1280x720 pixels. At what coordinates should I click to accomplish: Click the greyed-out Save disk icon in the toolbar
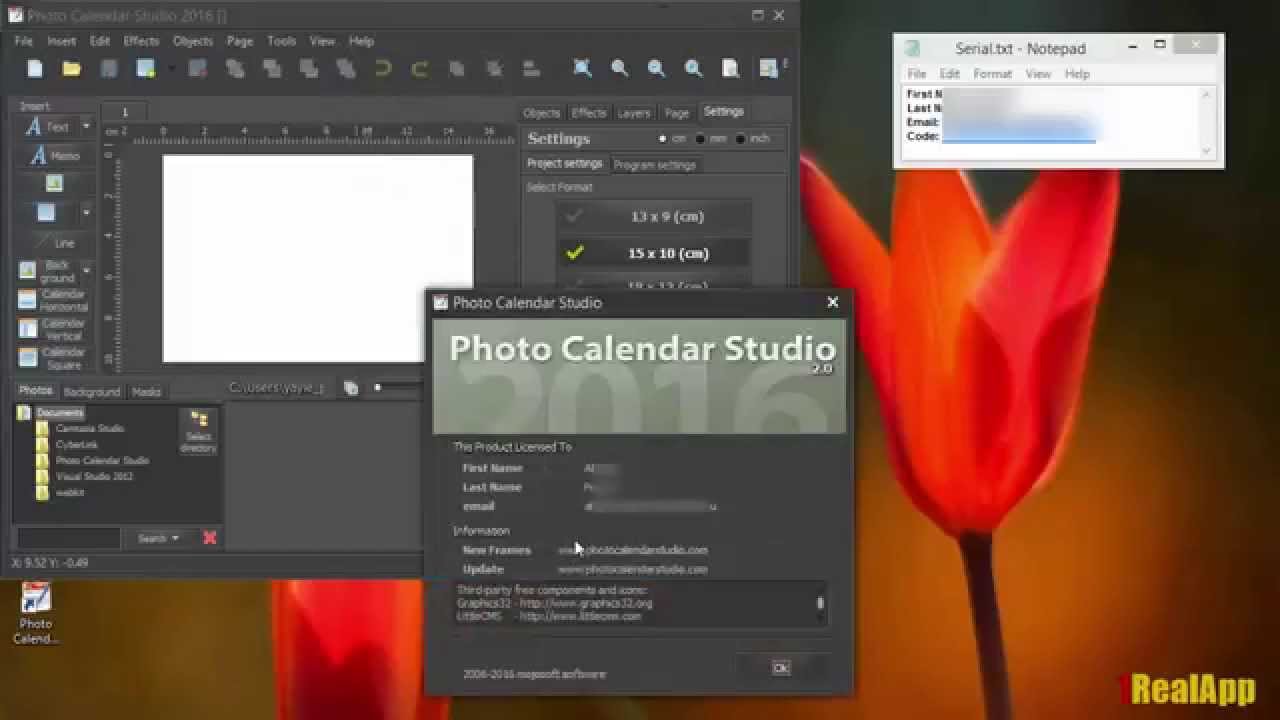point(108,69)
